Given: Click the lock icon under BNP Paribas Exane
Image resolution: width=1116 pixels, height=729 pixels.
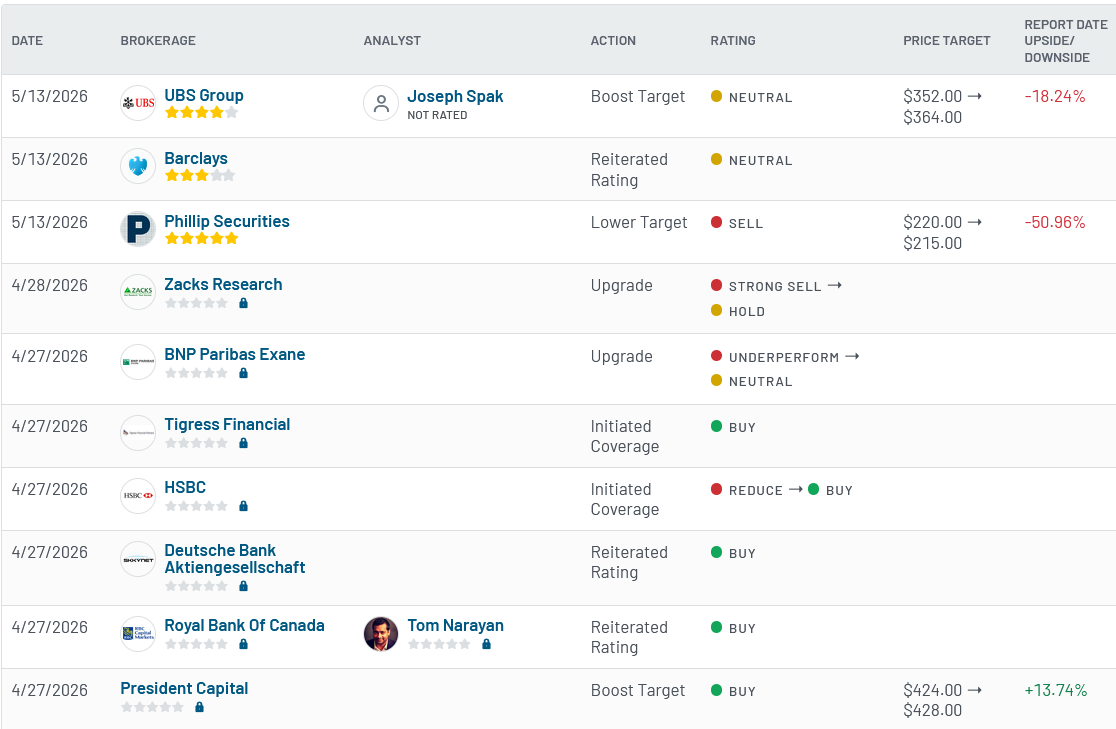Looking at the screenshot, I should pyautogui.click(x=243, y=373).
